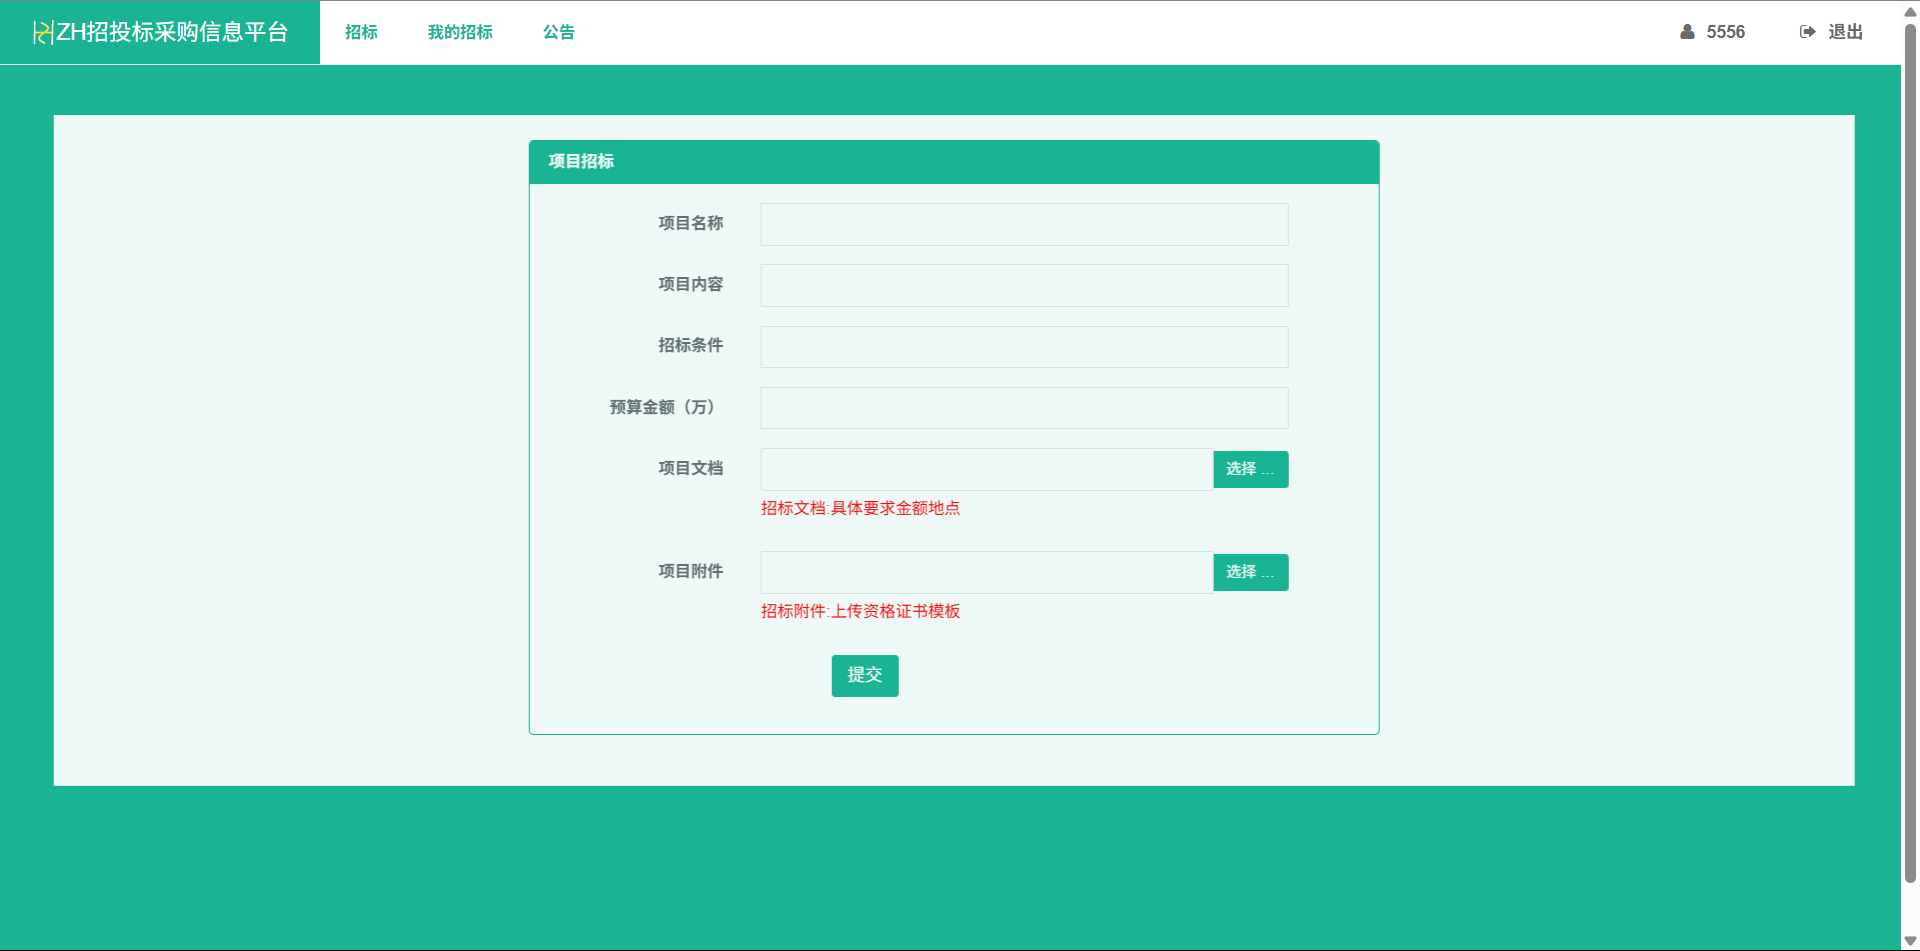Click the 项目招标 panel header text
The height and width of the screenshot is (951, 1920).
(581, 161)
